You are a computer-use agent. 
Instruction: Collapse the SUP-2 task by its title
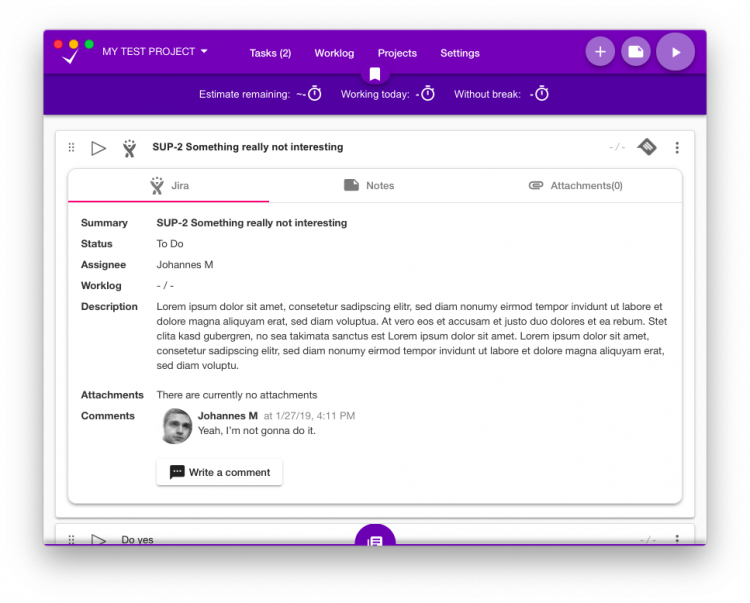click(247, 147)
